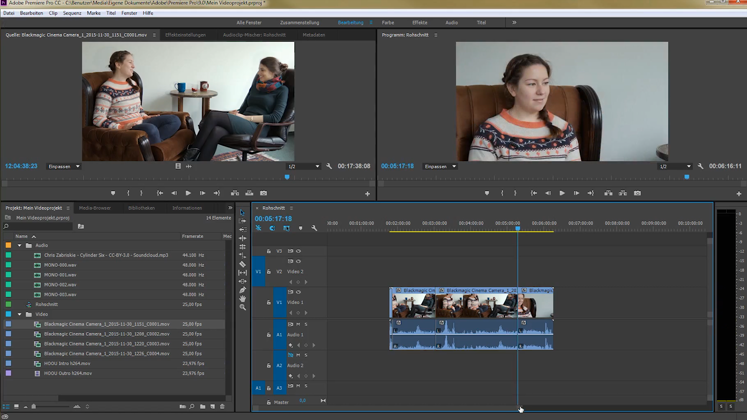Mute audio track A1

pyautogui.click(x=298, y=324)
